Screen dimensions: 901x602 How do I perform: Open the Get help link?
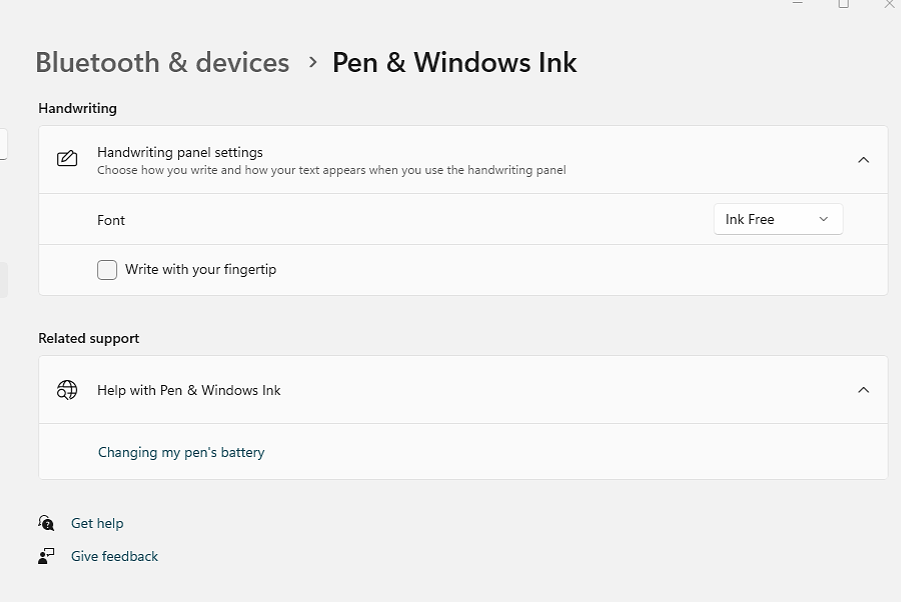(97, 522)
